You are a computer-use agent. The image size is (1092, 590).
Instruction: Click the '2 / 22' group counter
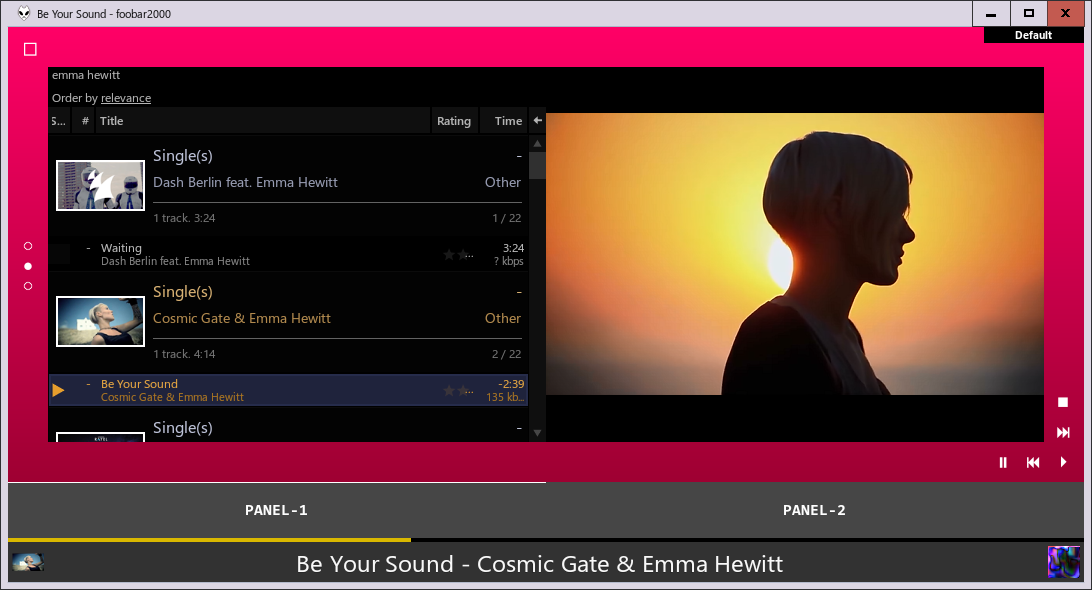[x=506, y=354]
